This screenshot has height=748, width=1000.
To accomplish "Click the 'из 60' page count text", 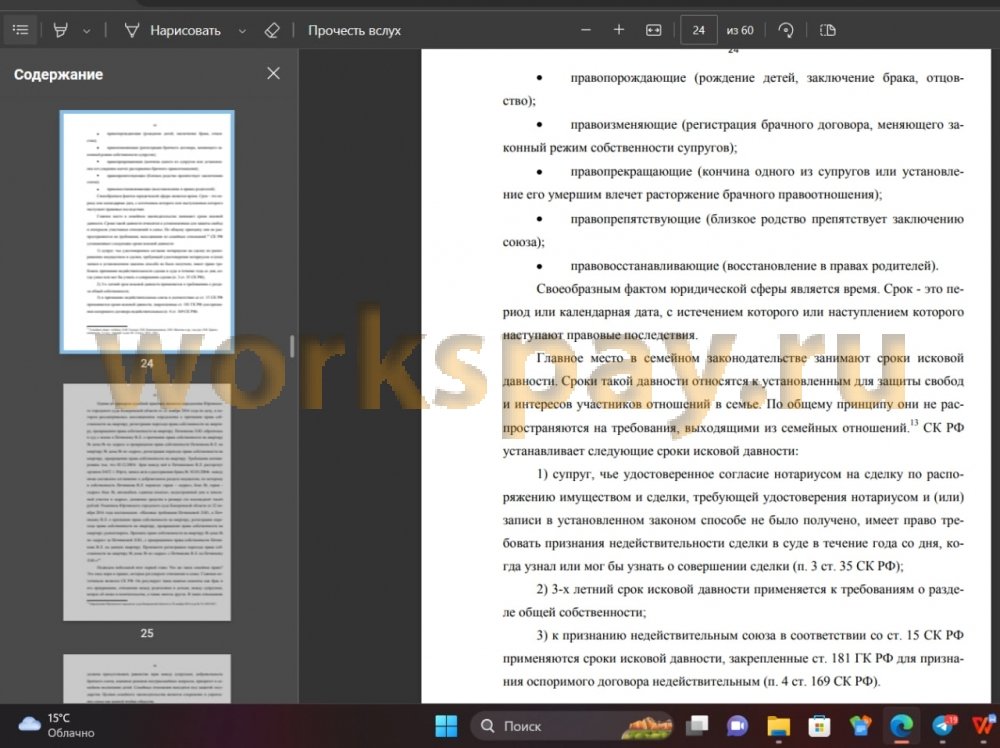I will 740,30.
